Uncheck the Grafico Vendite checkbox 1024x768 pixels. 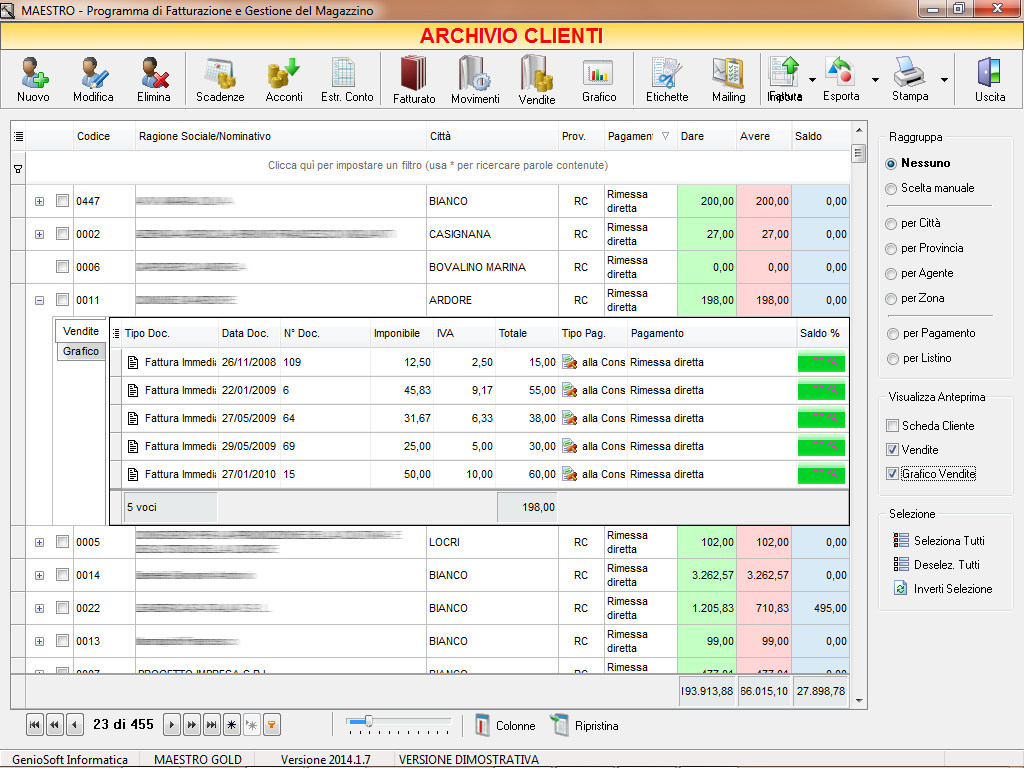click(892, 474)
